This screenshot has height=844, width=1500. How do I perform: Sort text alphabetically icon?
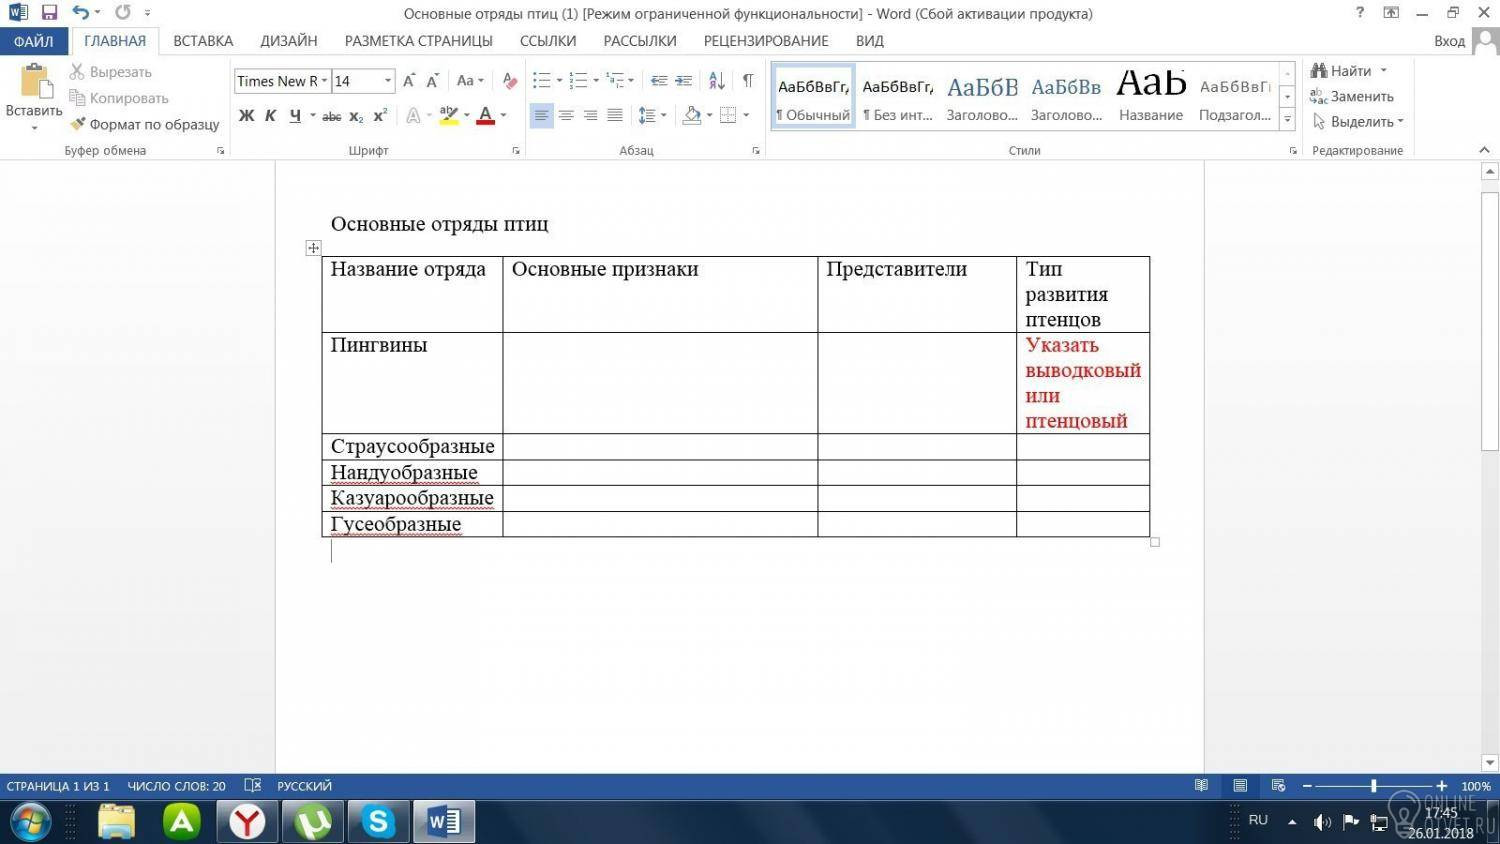tap(717, 81)
